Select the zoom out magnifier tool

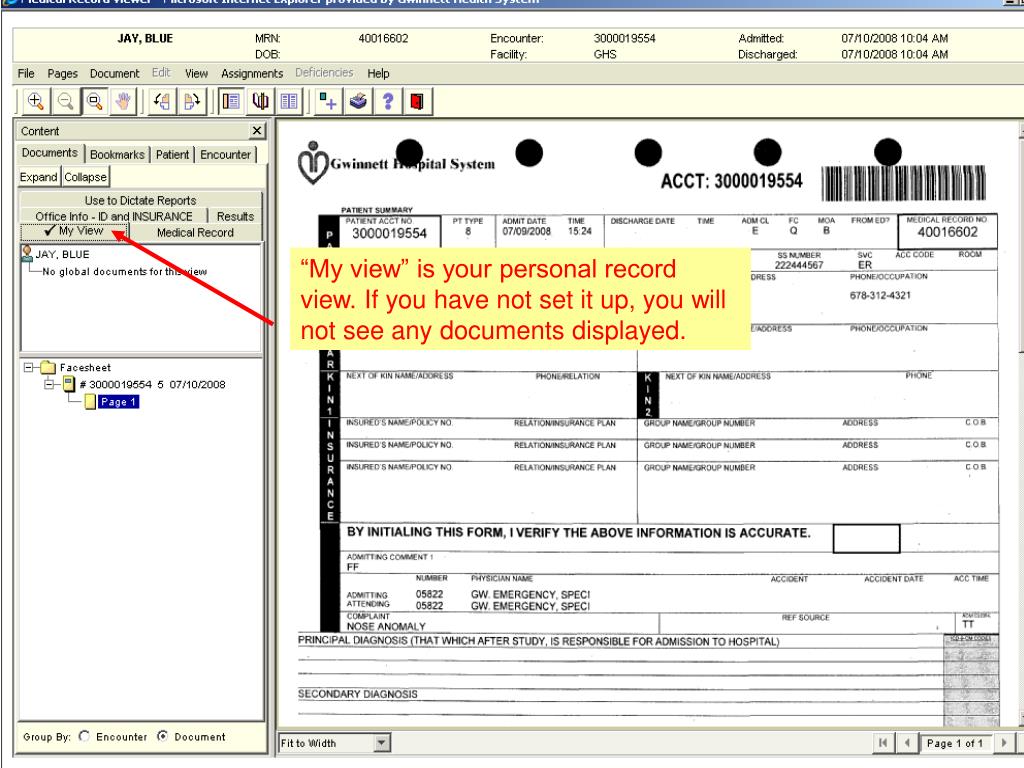coord(65,101)
